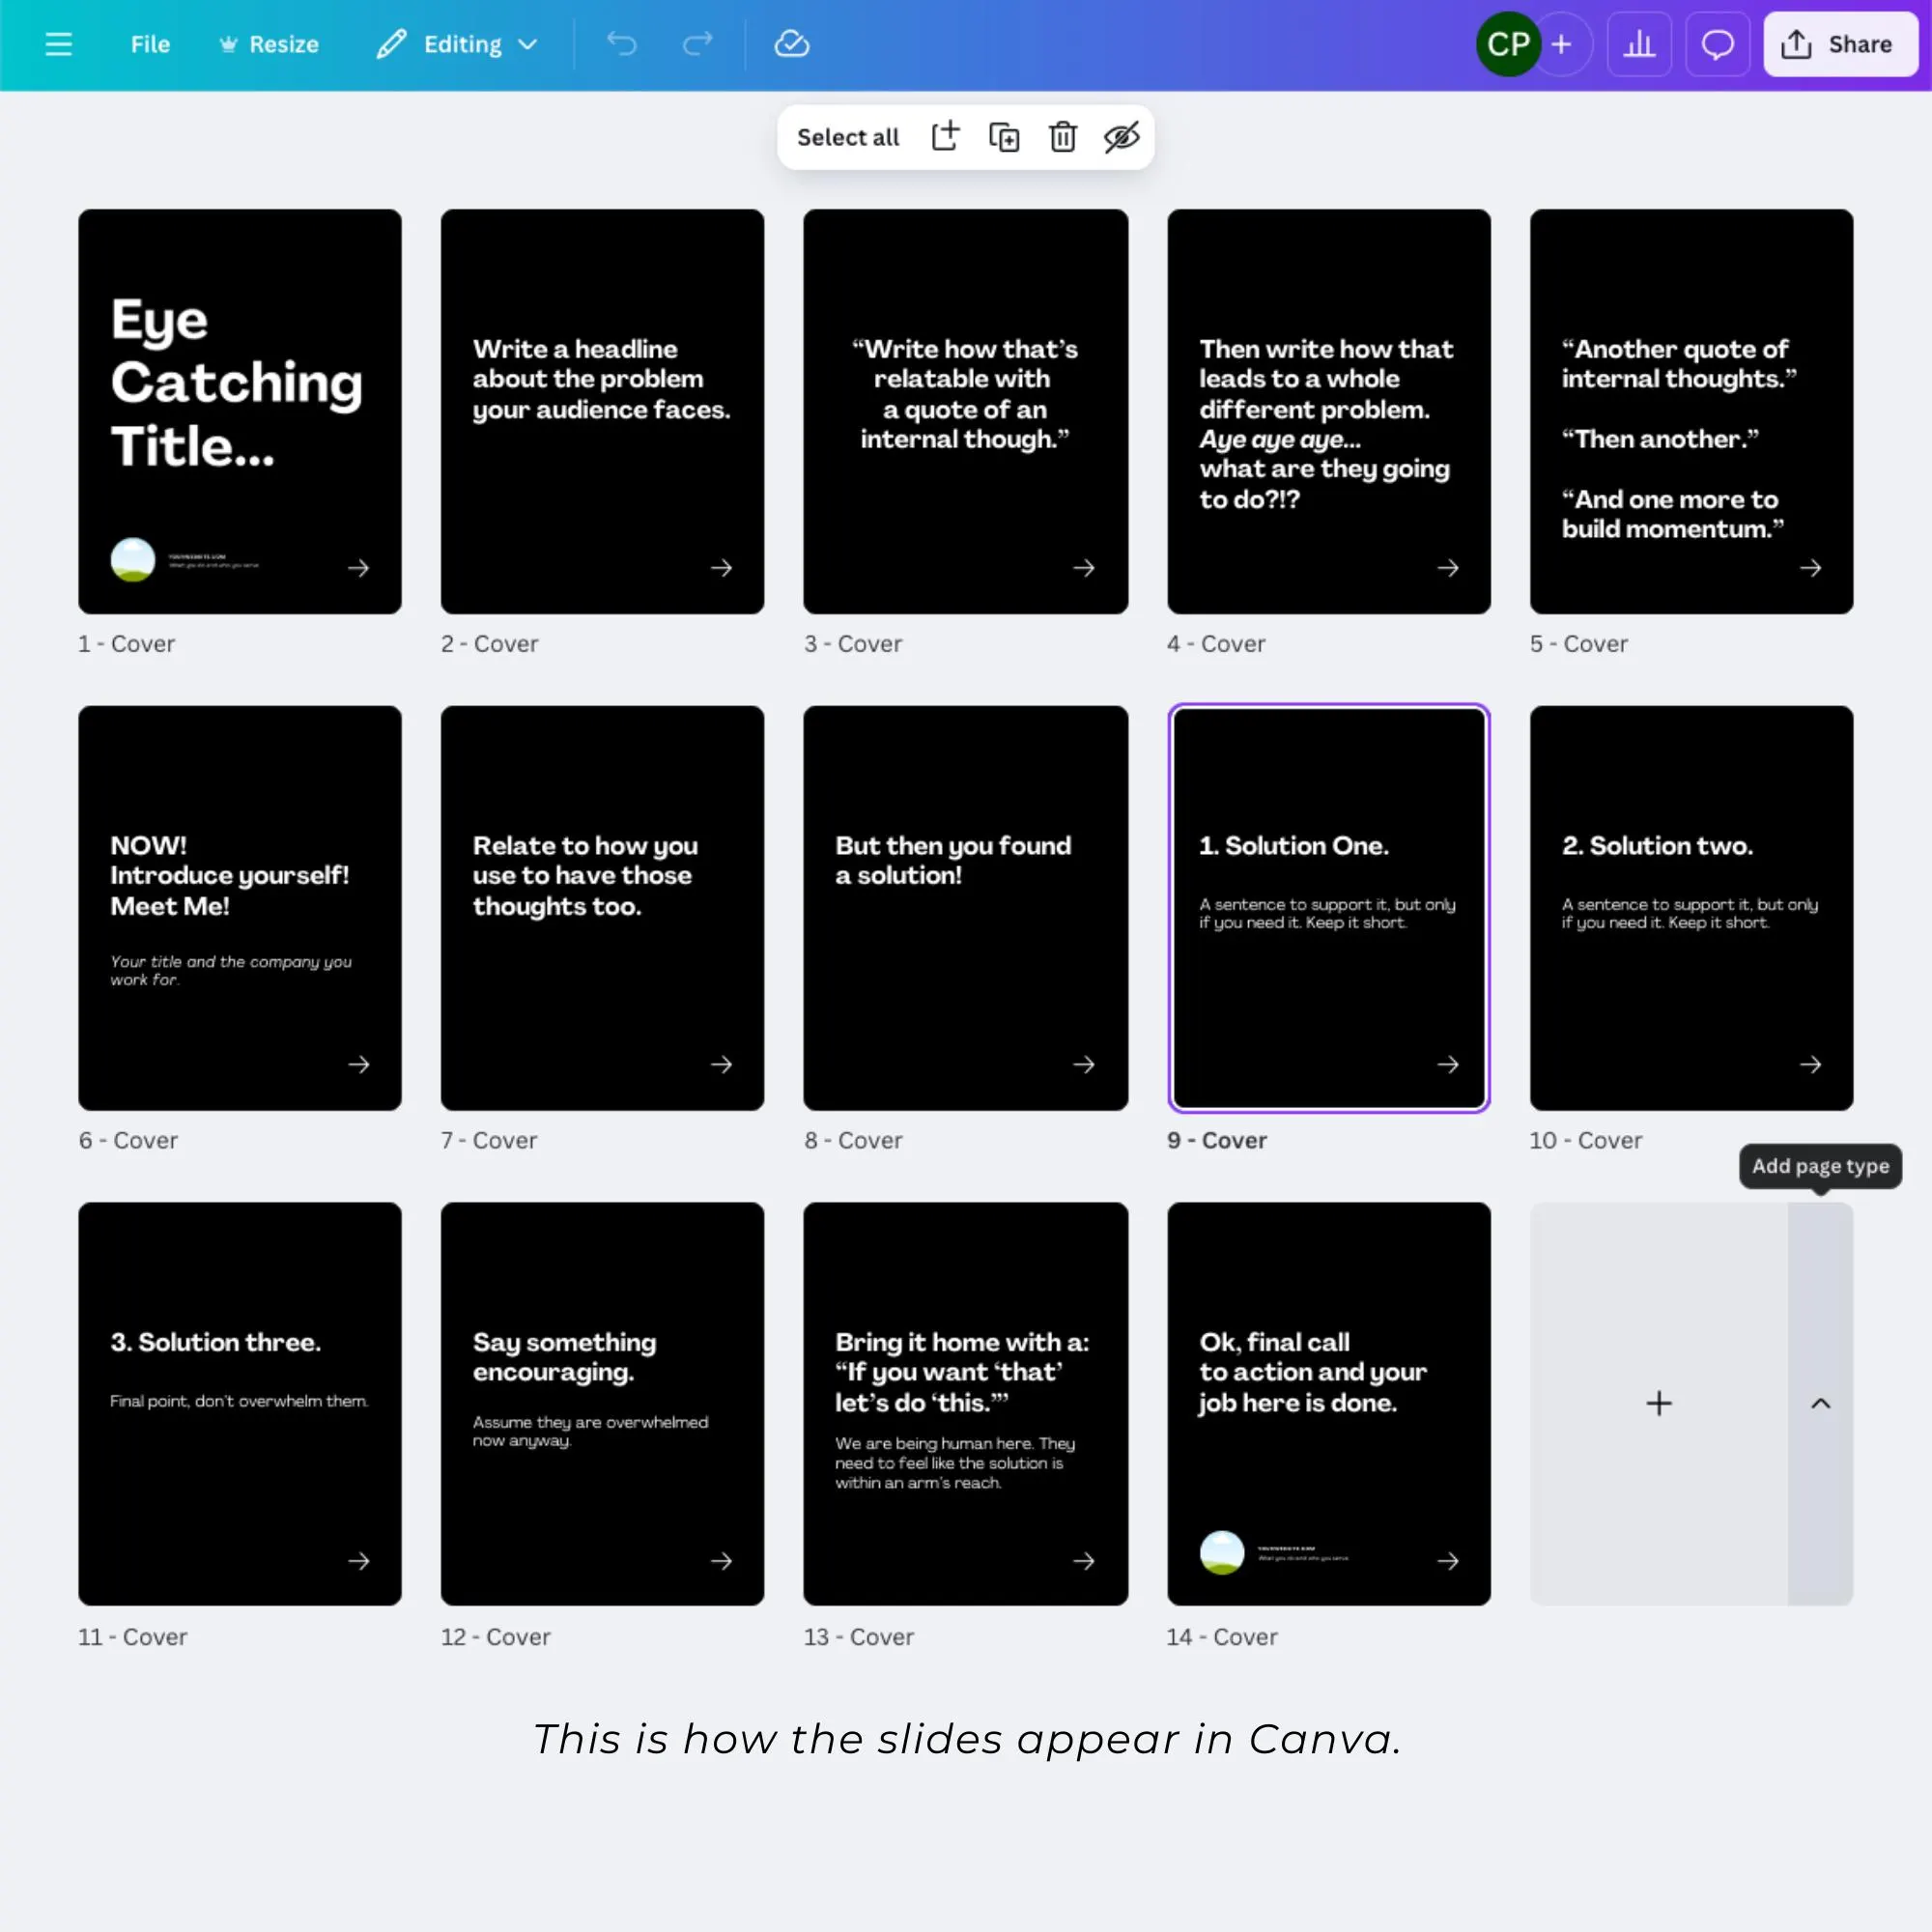Click Select all pages

848,137
